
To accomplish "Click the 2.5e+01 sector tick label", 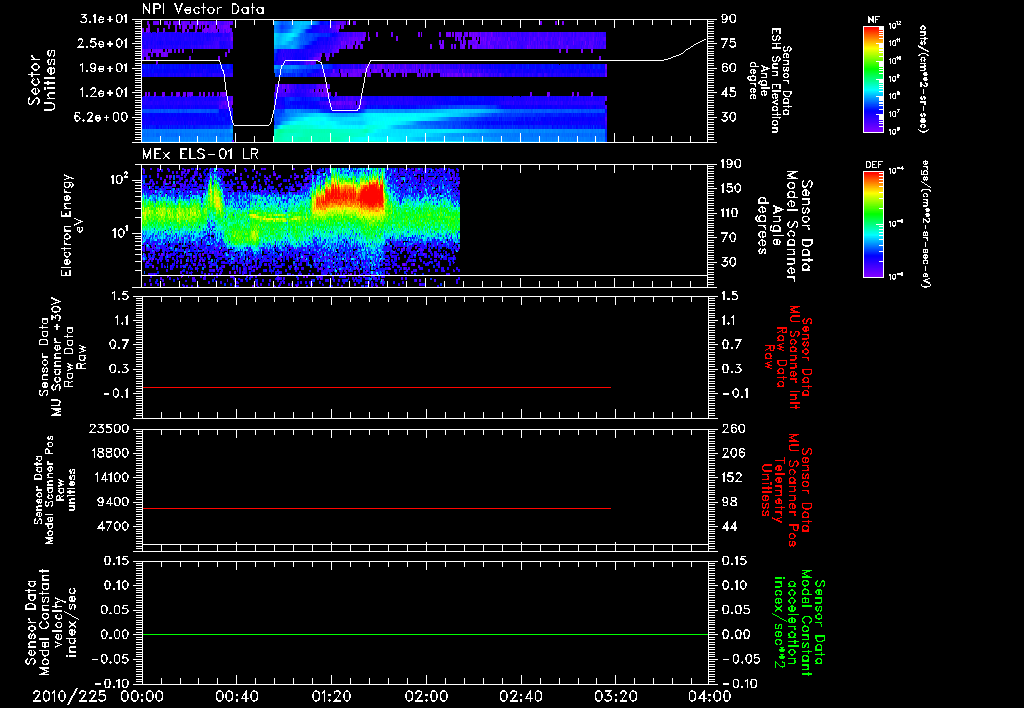I will [103, 43].
